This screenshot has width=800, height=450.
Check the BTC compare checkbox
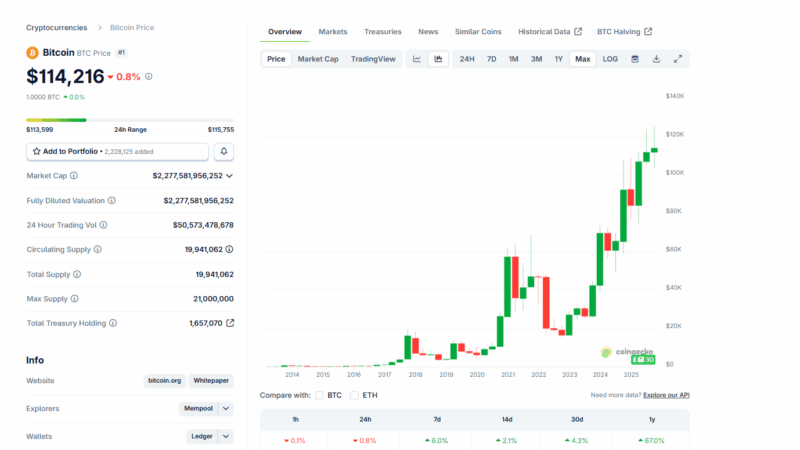(319, 395)
